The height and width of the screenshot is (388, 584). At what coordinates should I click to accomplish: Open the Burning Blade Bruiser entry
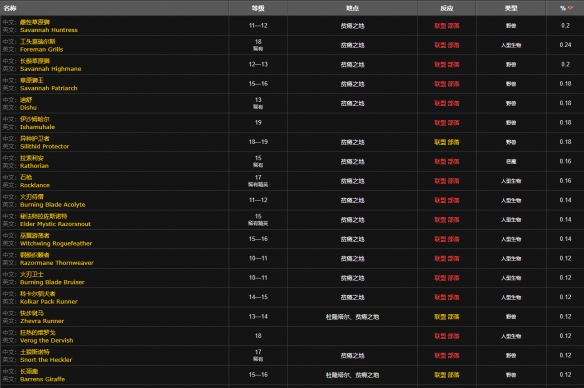(52, 282)
